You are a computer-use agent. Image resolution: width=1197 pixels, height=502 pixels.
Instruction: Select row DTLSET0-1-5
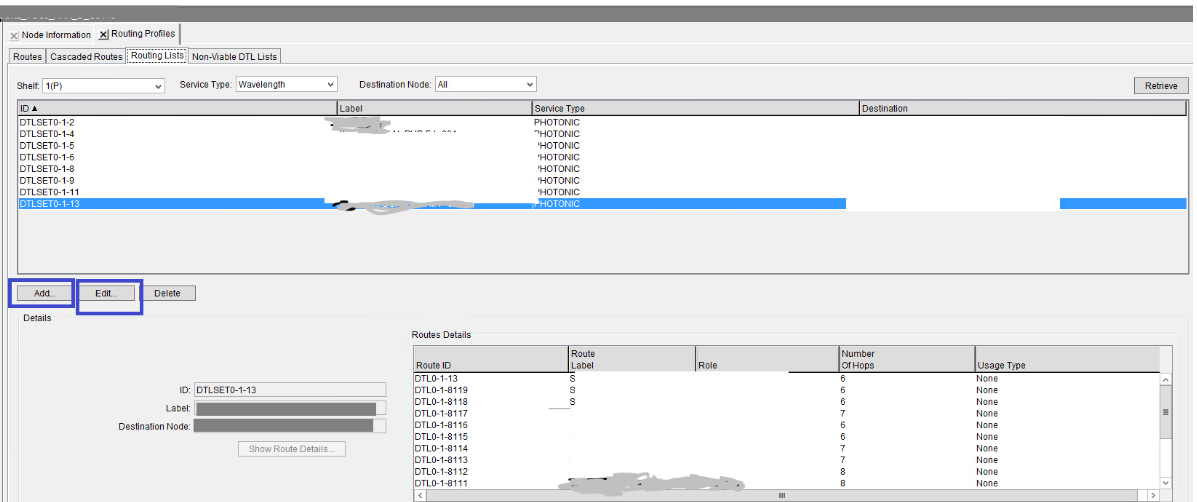(x=602, y=145)
